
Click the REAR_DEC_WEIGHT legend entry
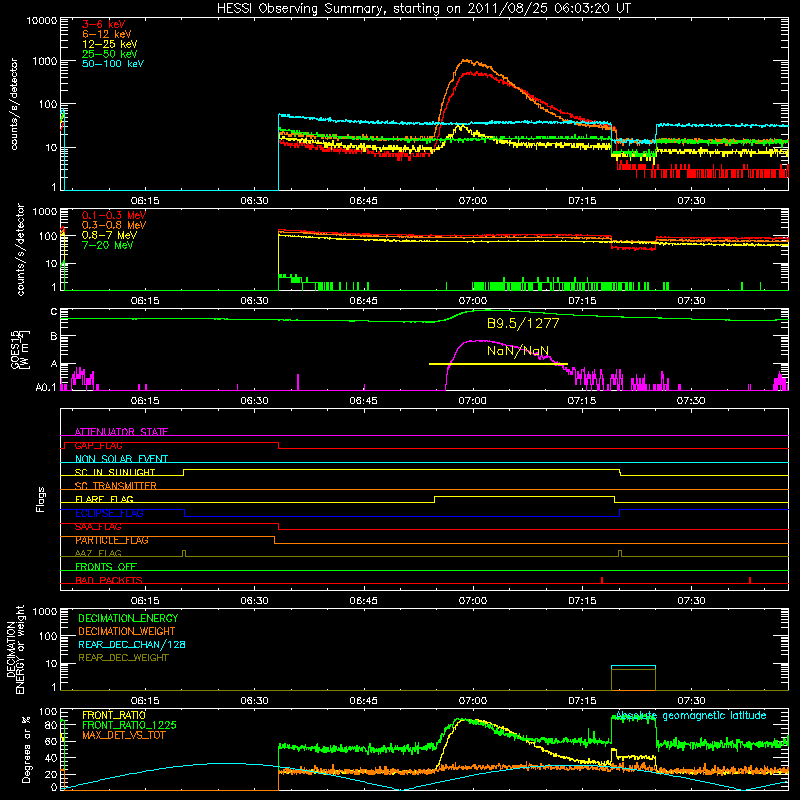(123, 658)
